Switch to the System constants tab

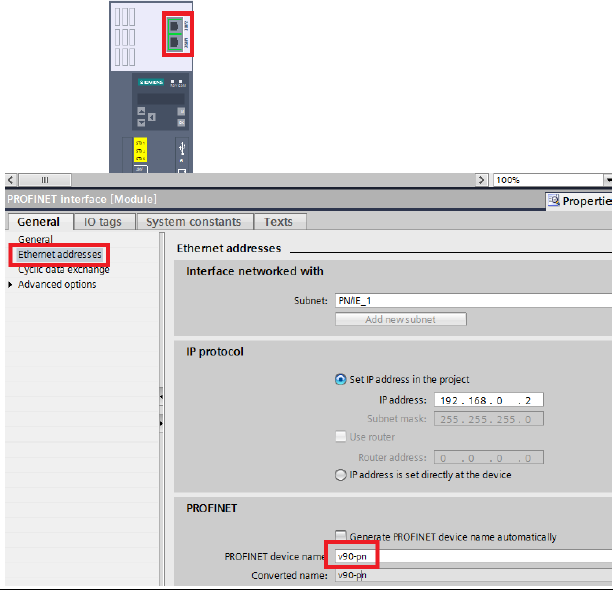point(193,222)
